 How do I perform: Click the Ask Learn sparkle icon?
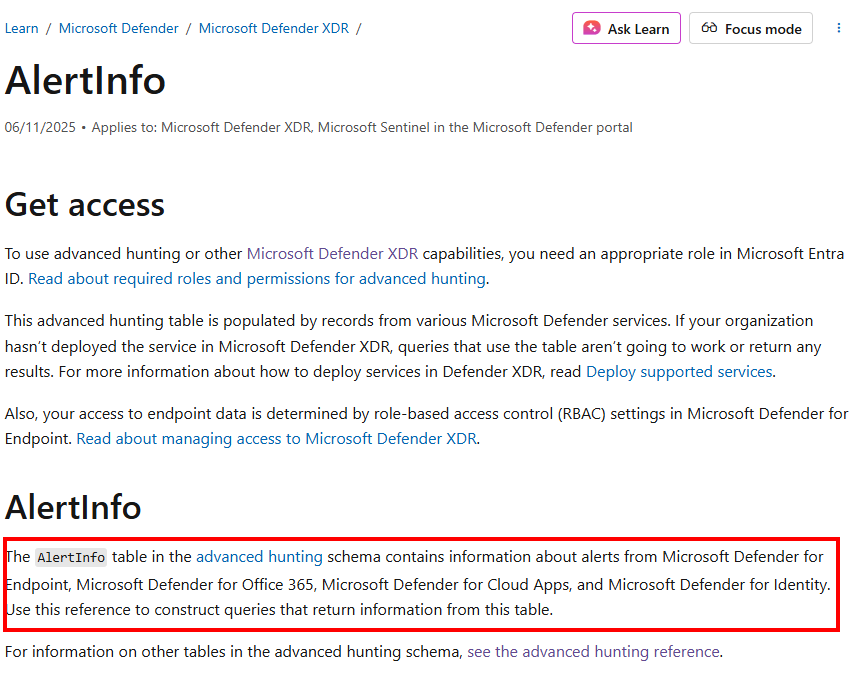592,29
